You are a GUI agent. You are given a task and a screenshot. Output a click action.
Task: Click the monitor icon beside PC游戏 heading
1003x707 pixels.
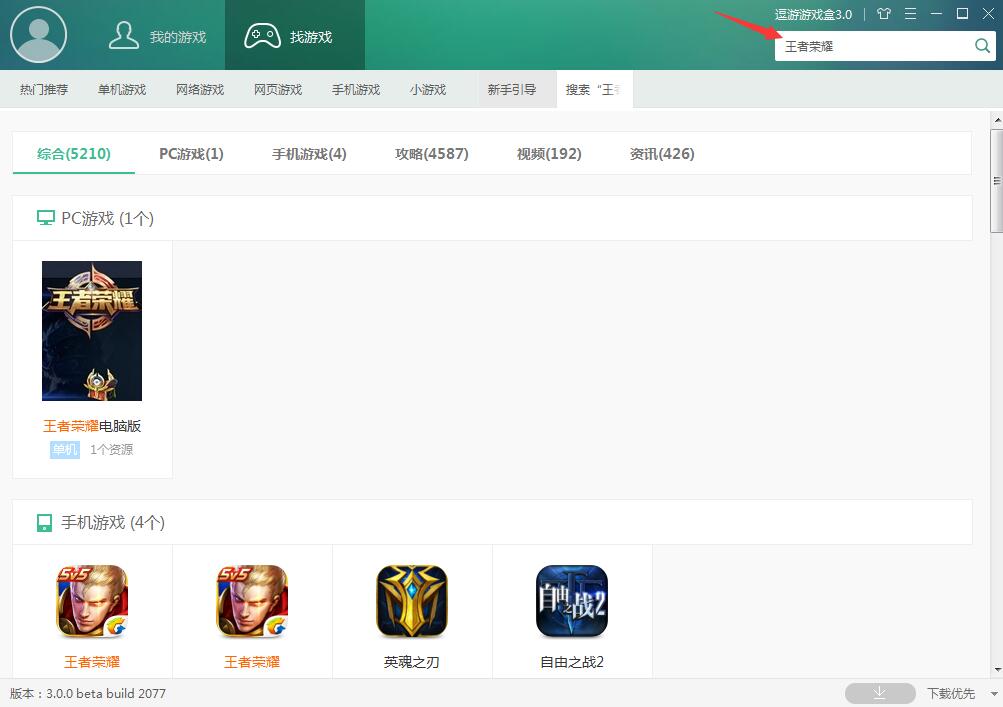(x=45, y=218)
